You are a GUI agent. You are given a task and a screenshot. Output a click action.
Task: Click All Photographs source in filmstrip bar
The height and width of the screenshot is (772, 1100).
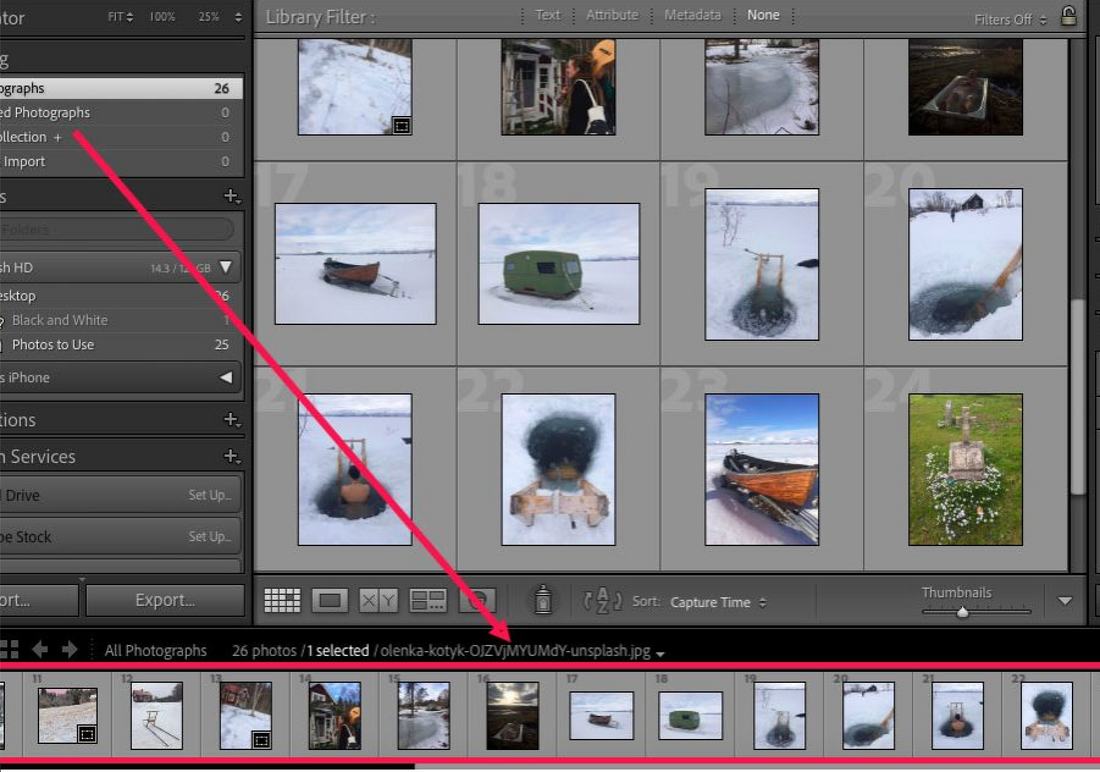point(156,651)
